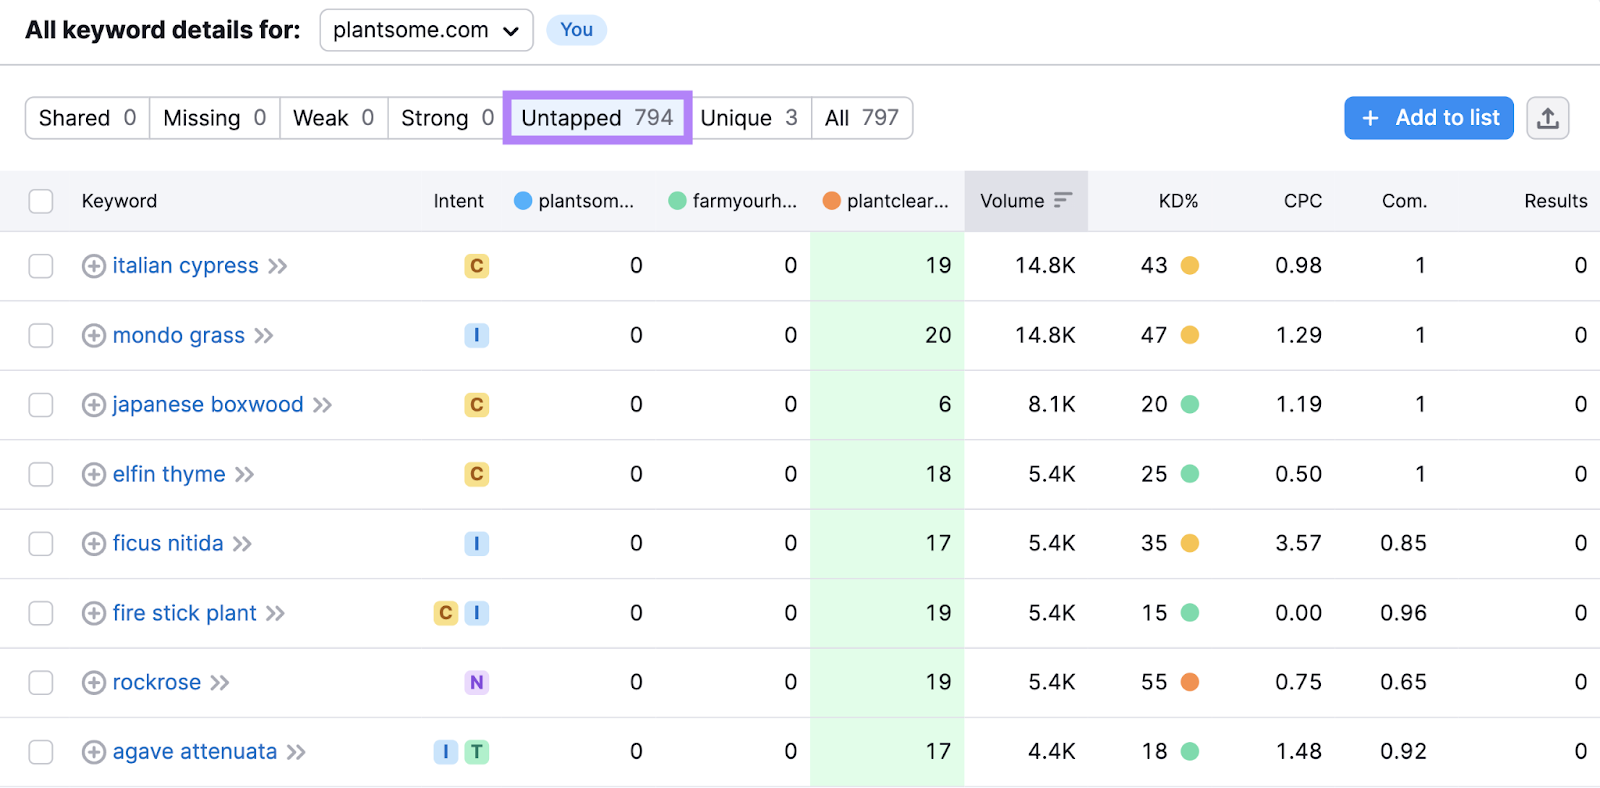The height and width of the screenshot is (788, 1600).
Task: Click the KD% column header
Action: (x=1178, y=201)
